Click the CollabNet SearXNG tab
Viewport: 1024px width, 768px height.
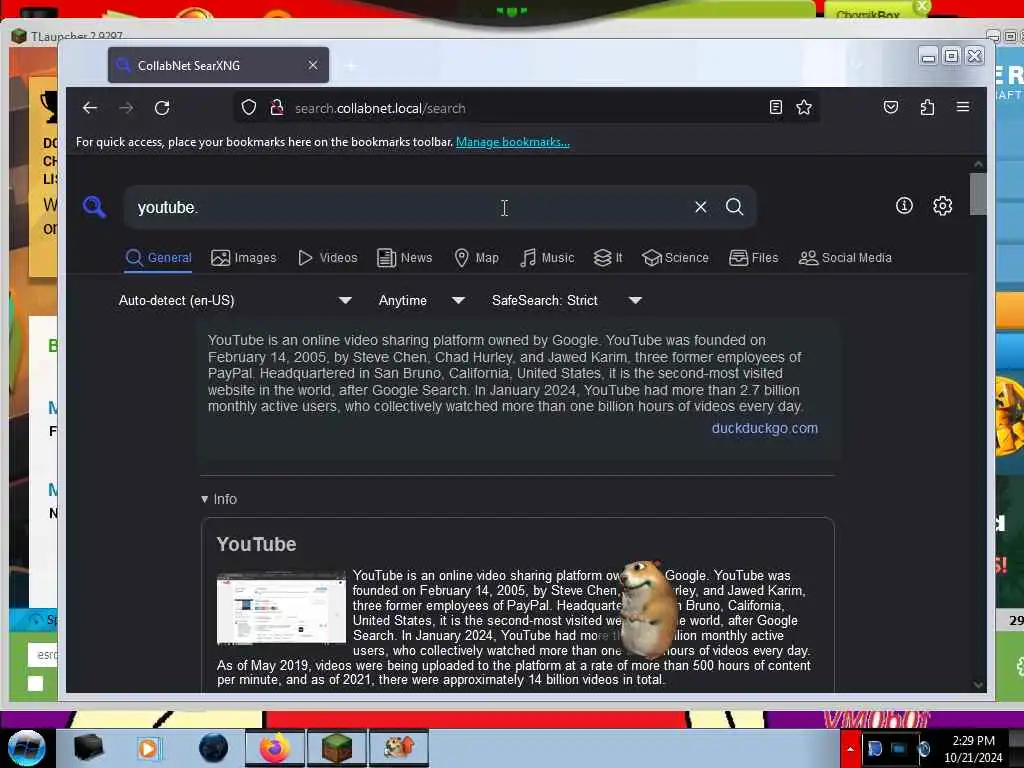[218, 65]
